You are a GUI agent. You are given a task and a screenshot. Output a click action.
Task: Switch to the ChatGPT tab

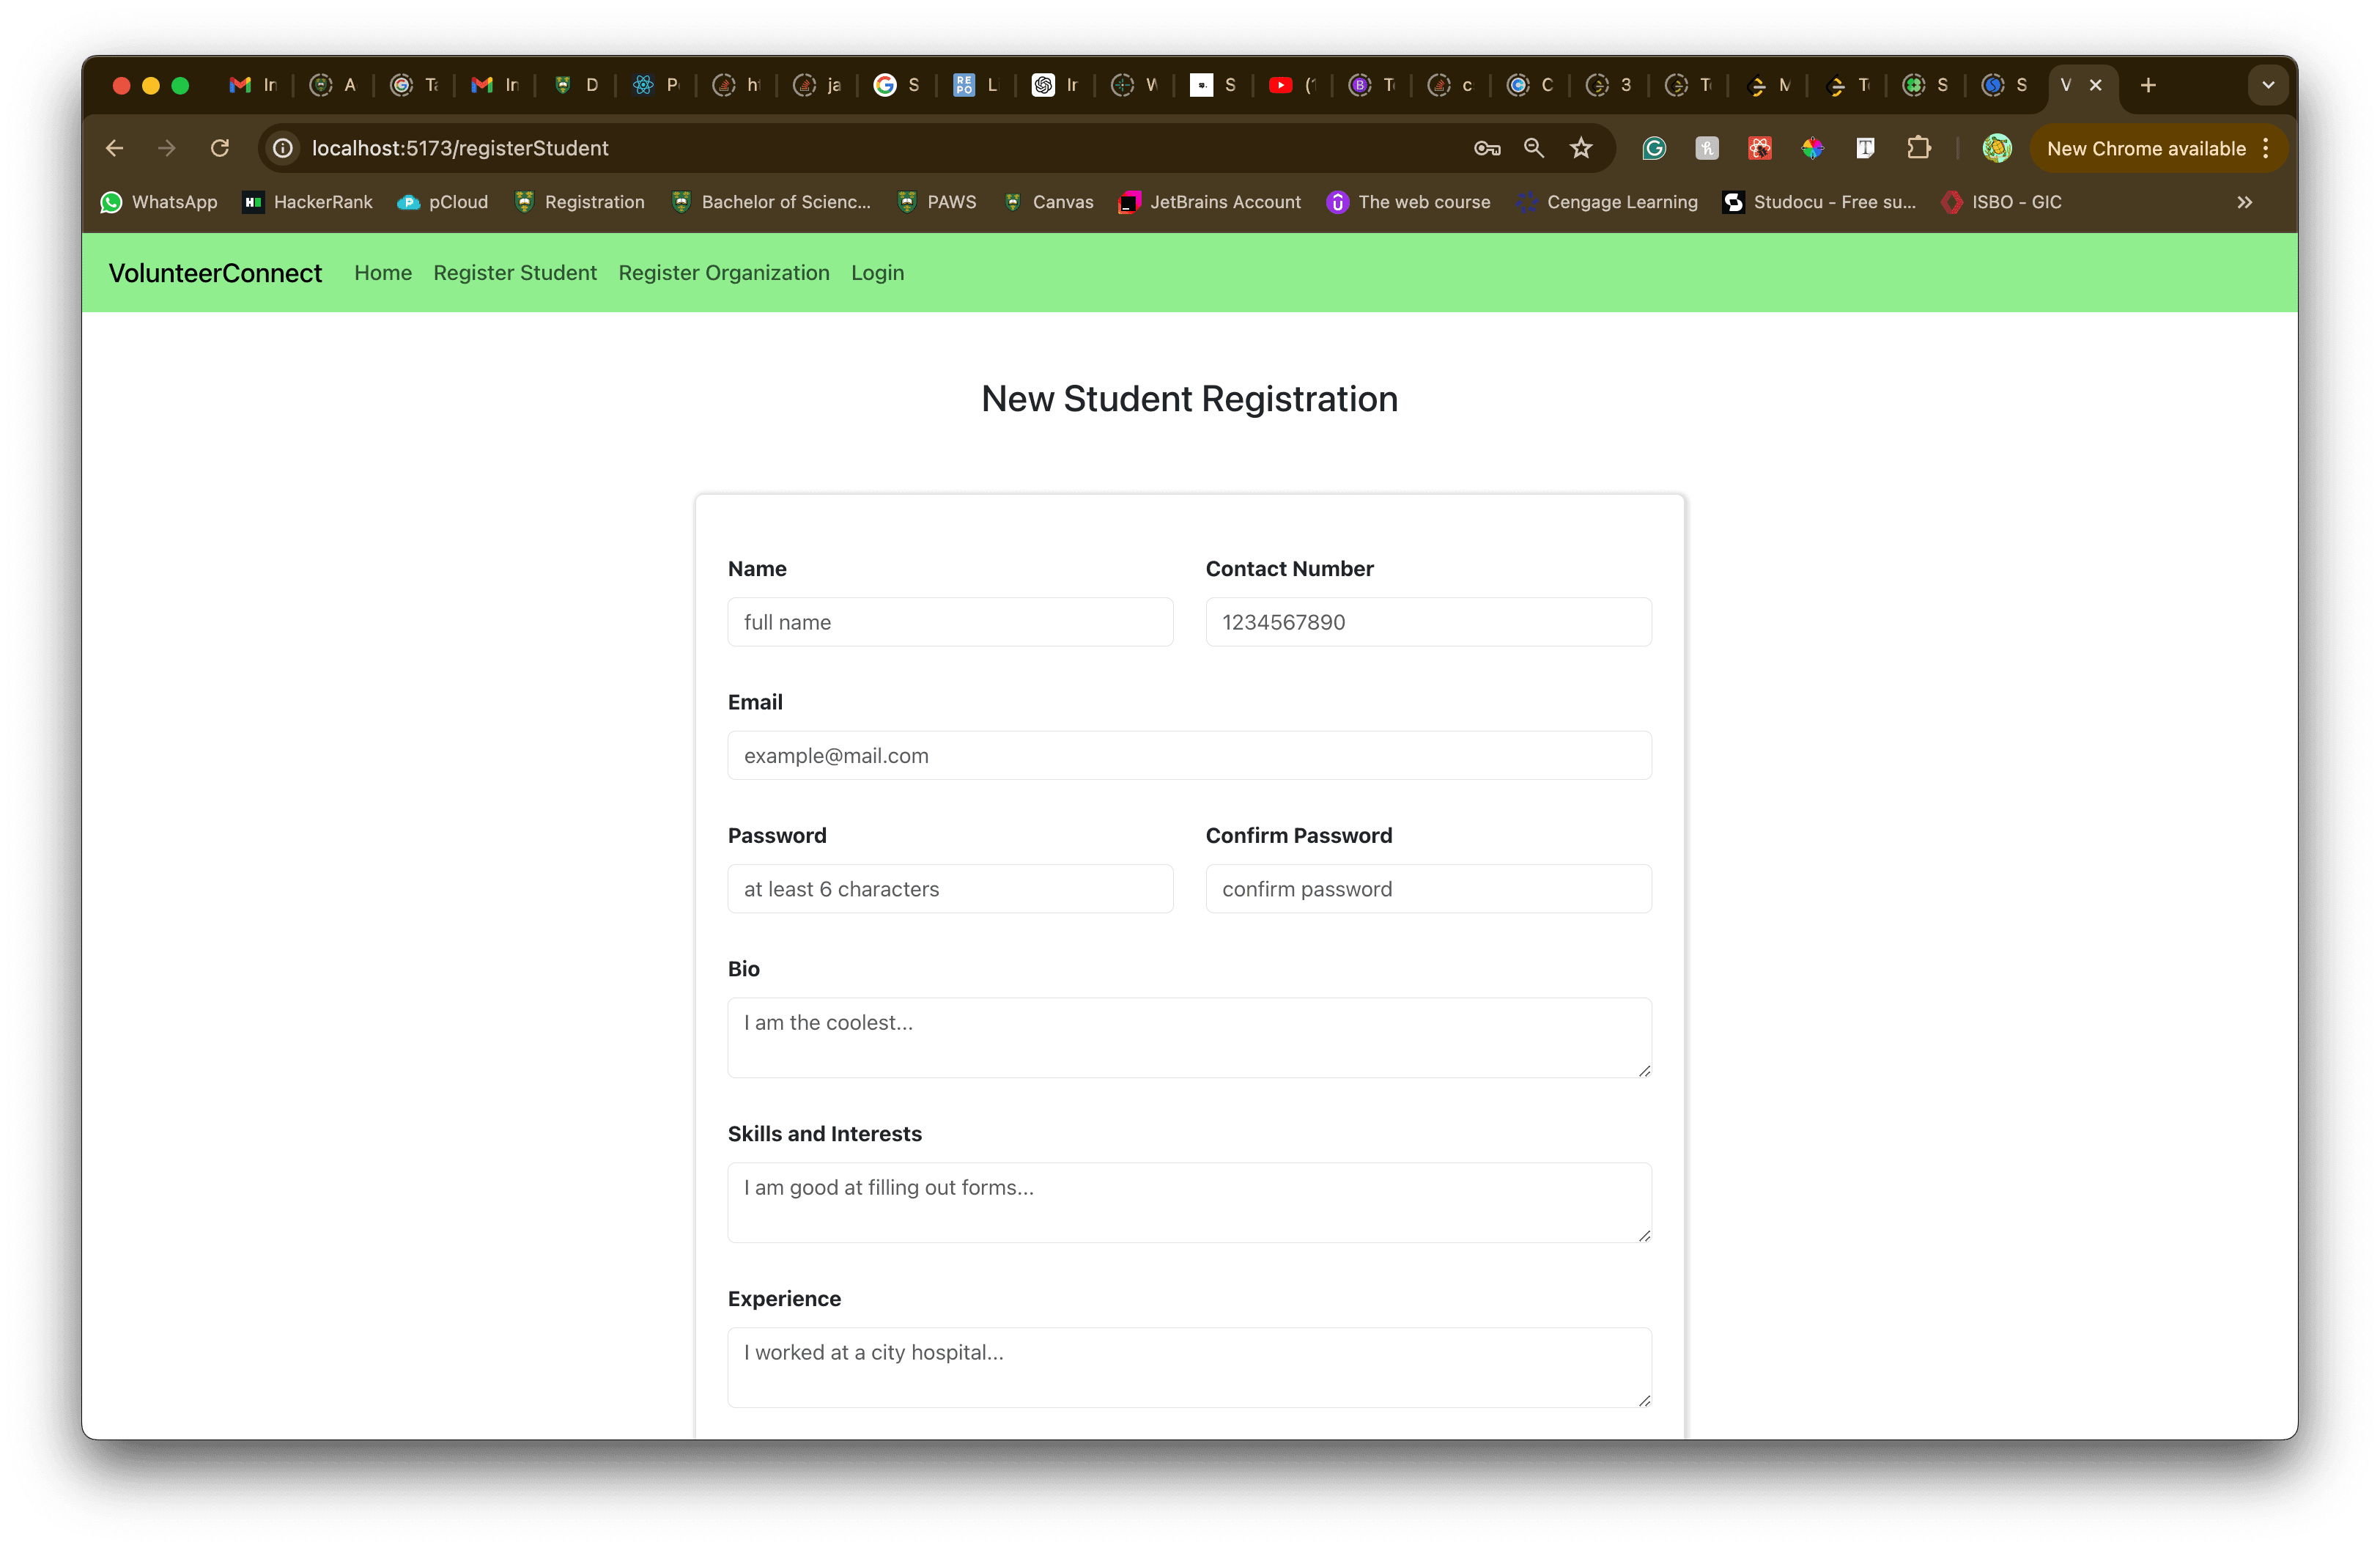1043,85
